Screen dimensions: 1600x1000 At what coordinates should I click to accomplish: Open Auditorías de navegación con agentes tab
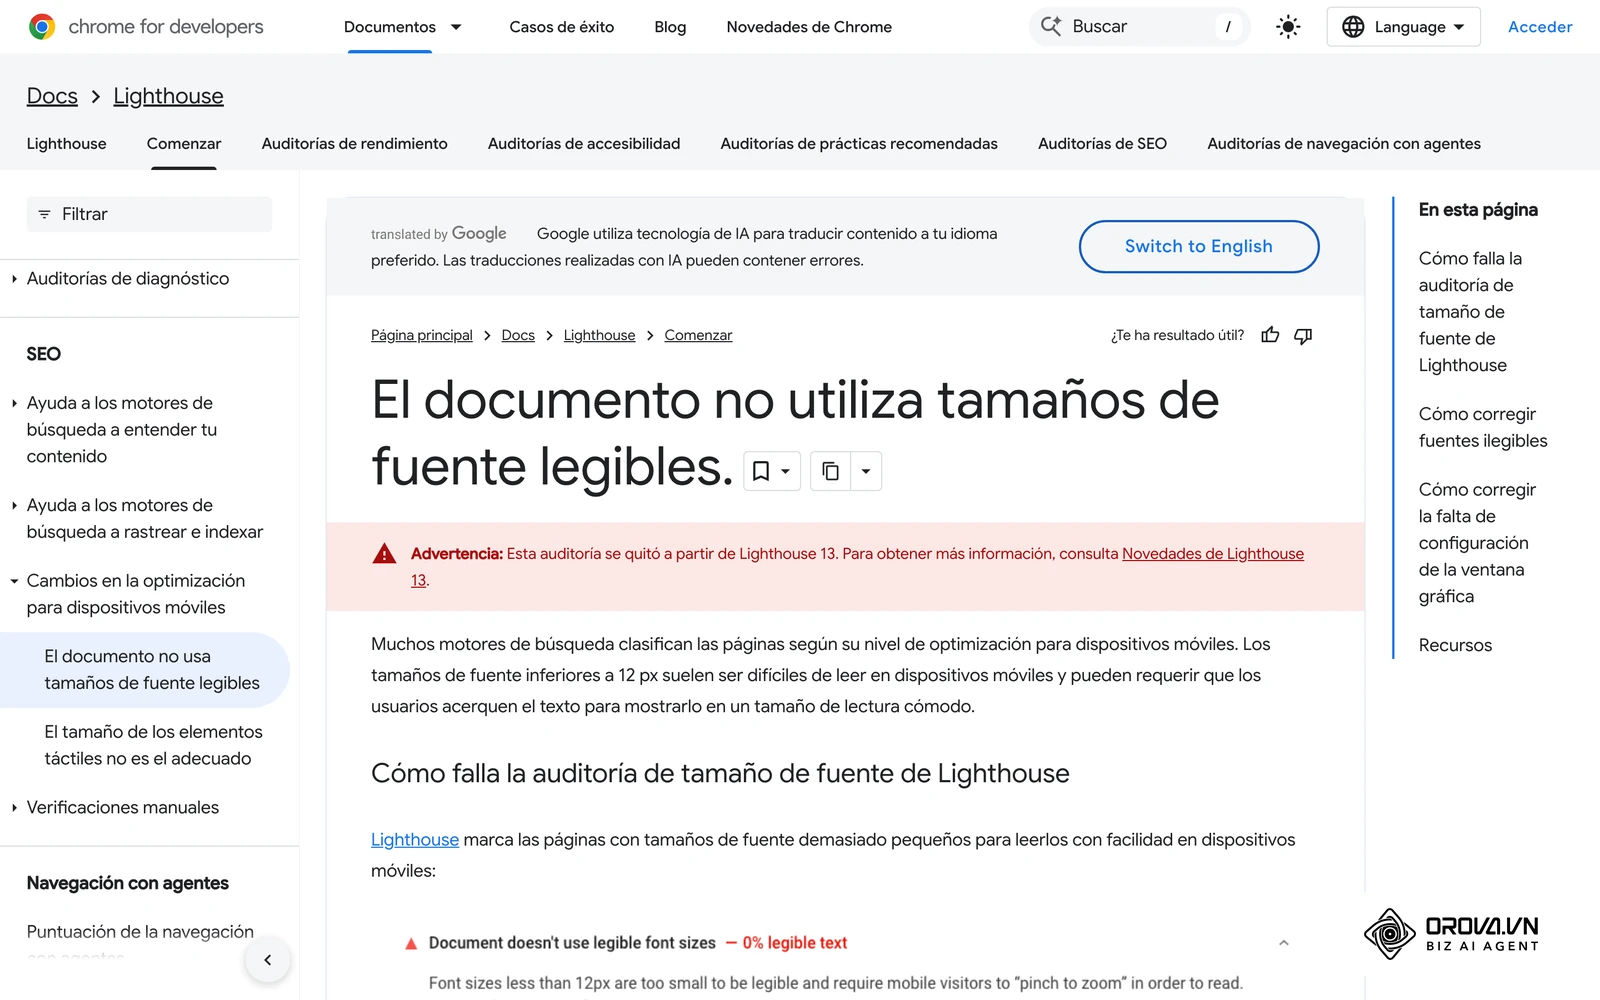(x=1344, y=144)
